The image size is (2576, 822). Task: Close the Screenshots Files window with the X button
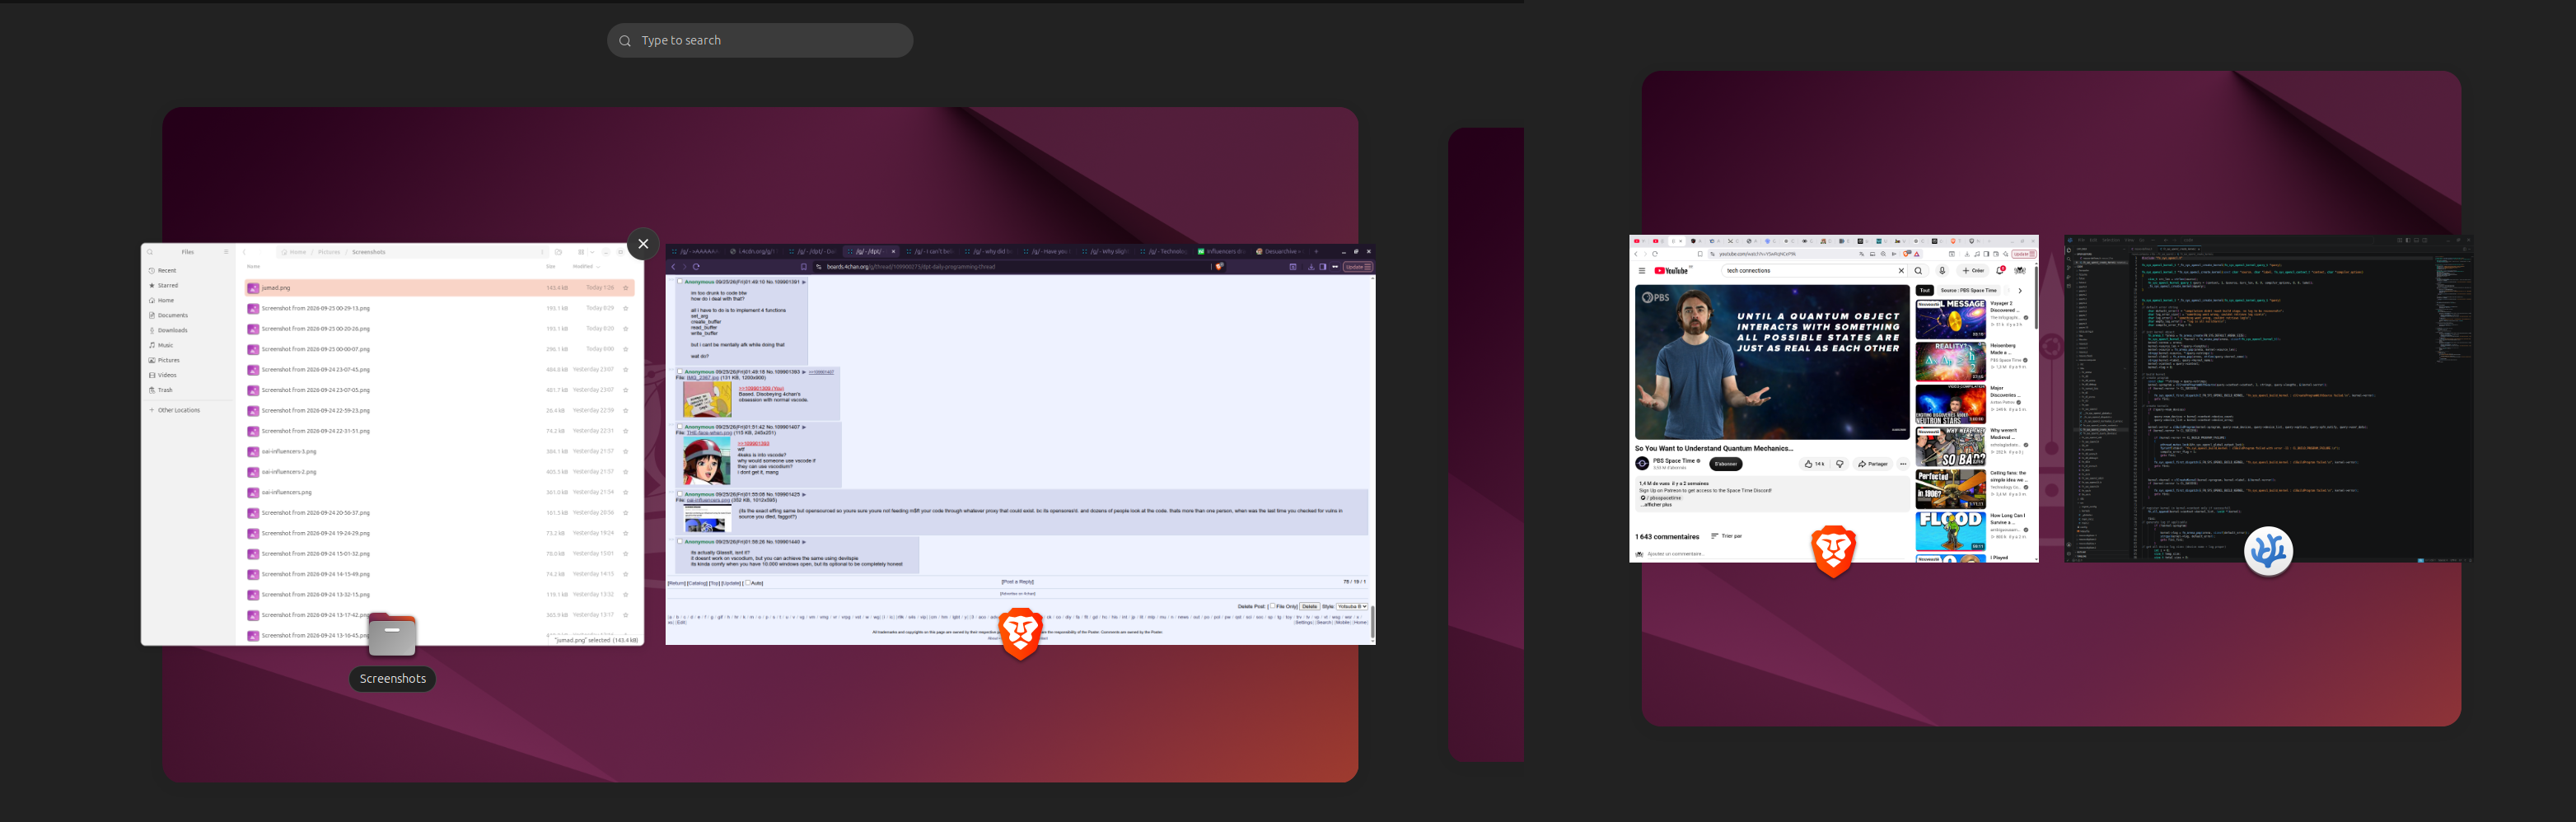click(643, 244)
